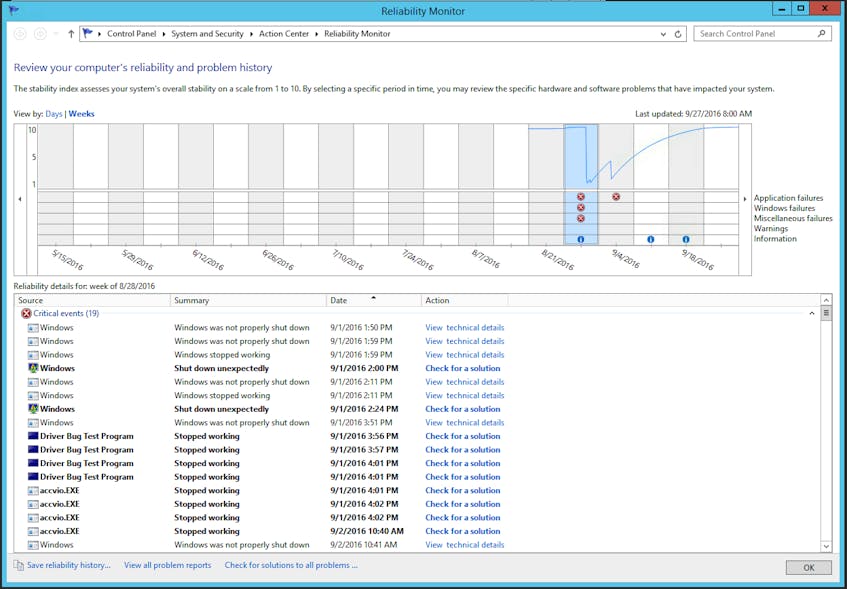Viewport: 847px width, 589px height.
Task: Click the blue information icon under 9/18/2016
Action: coord(685,239)
